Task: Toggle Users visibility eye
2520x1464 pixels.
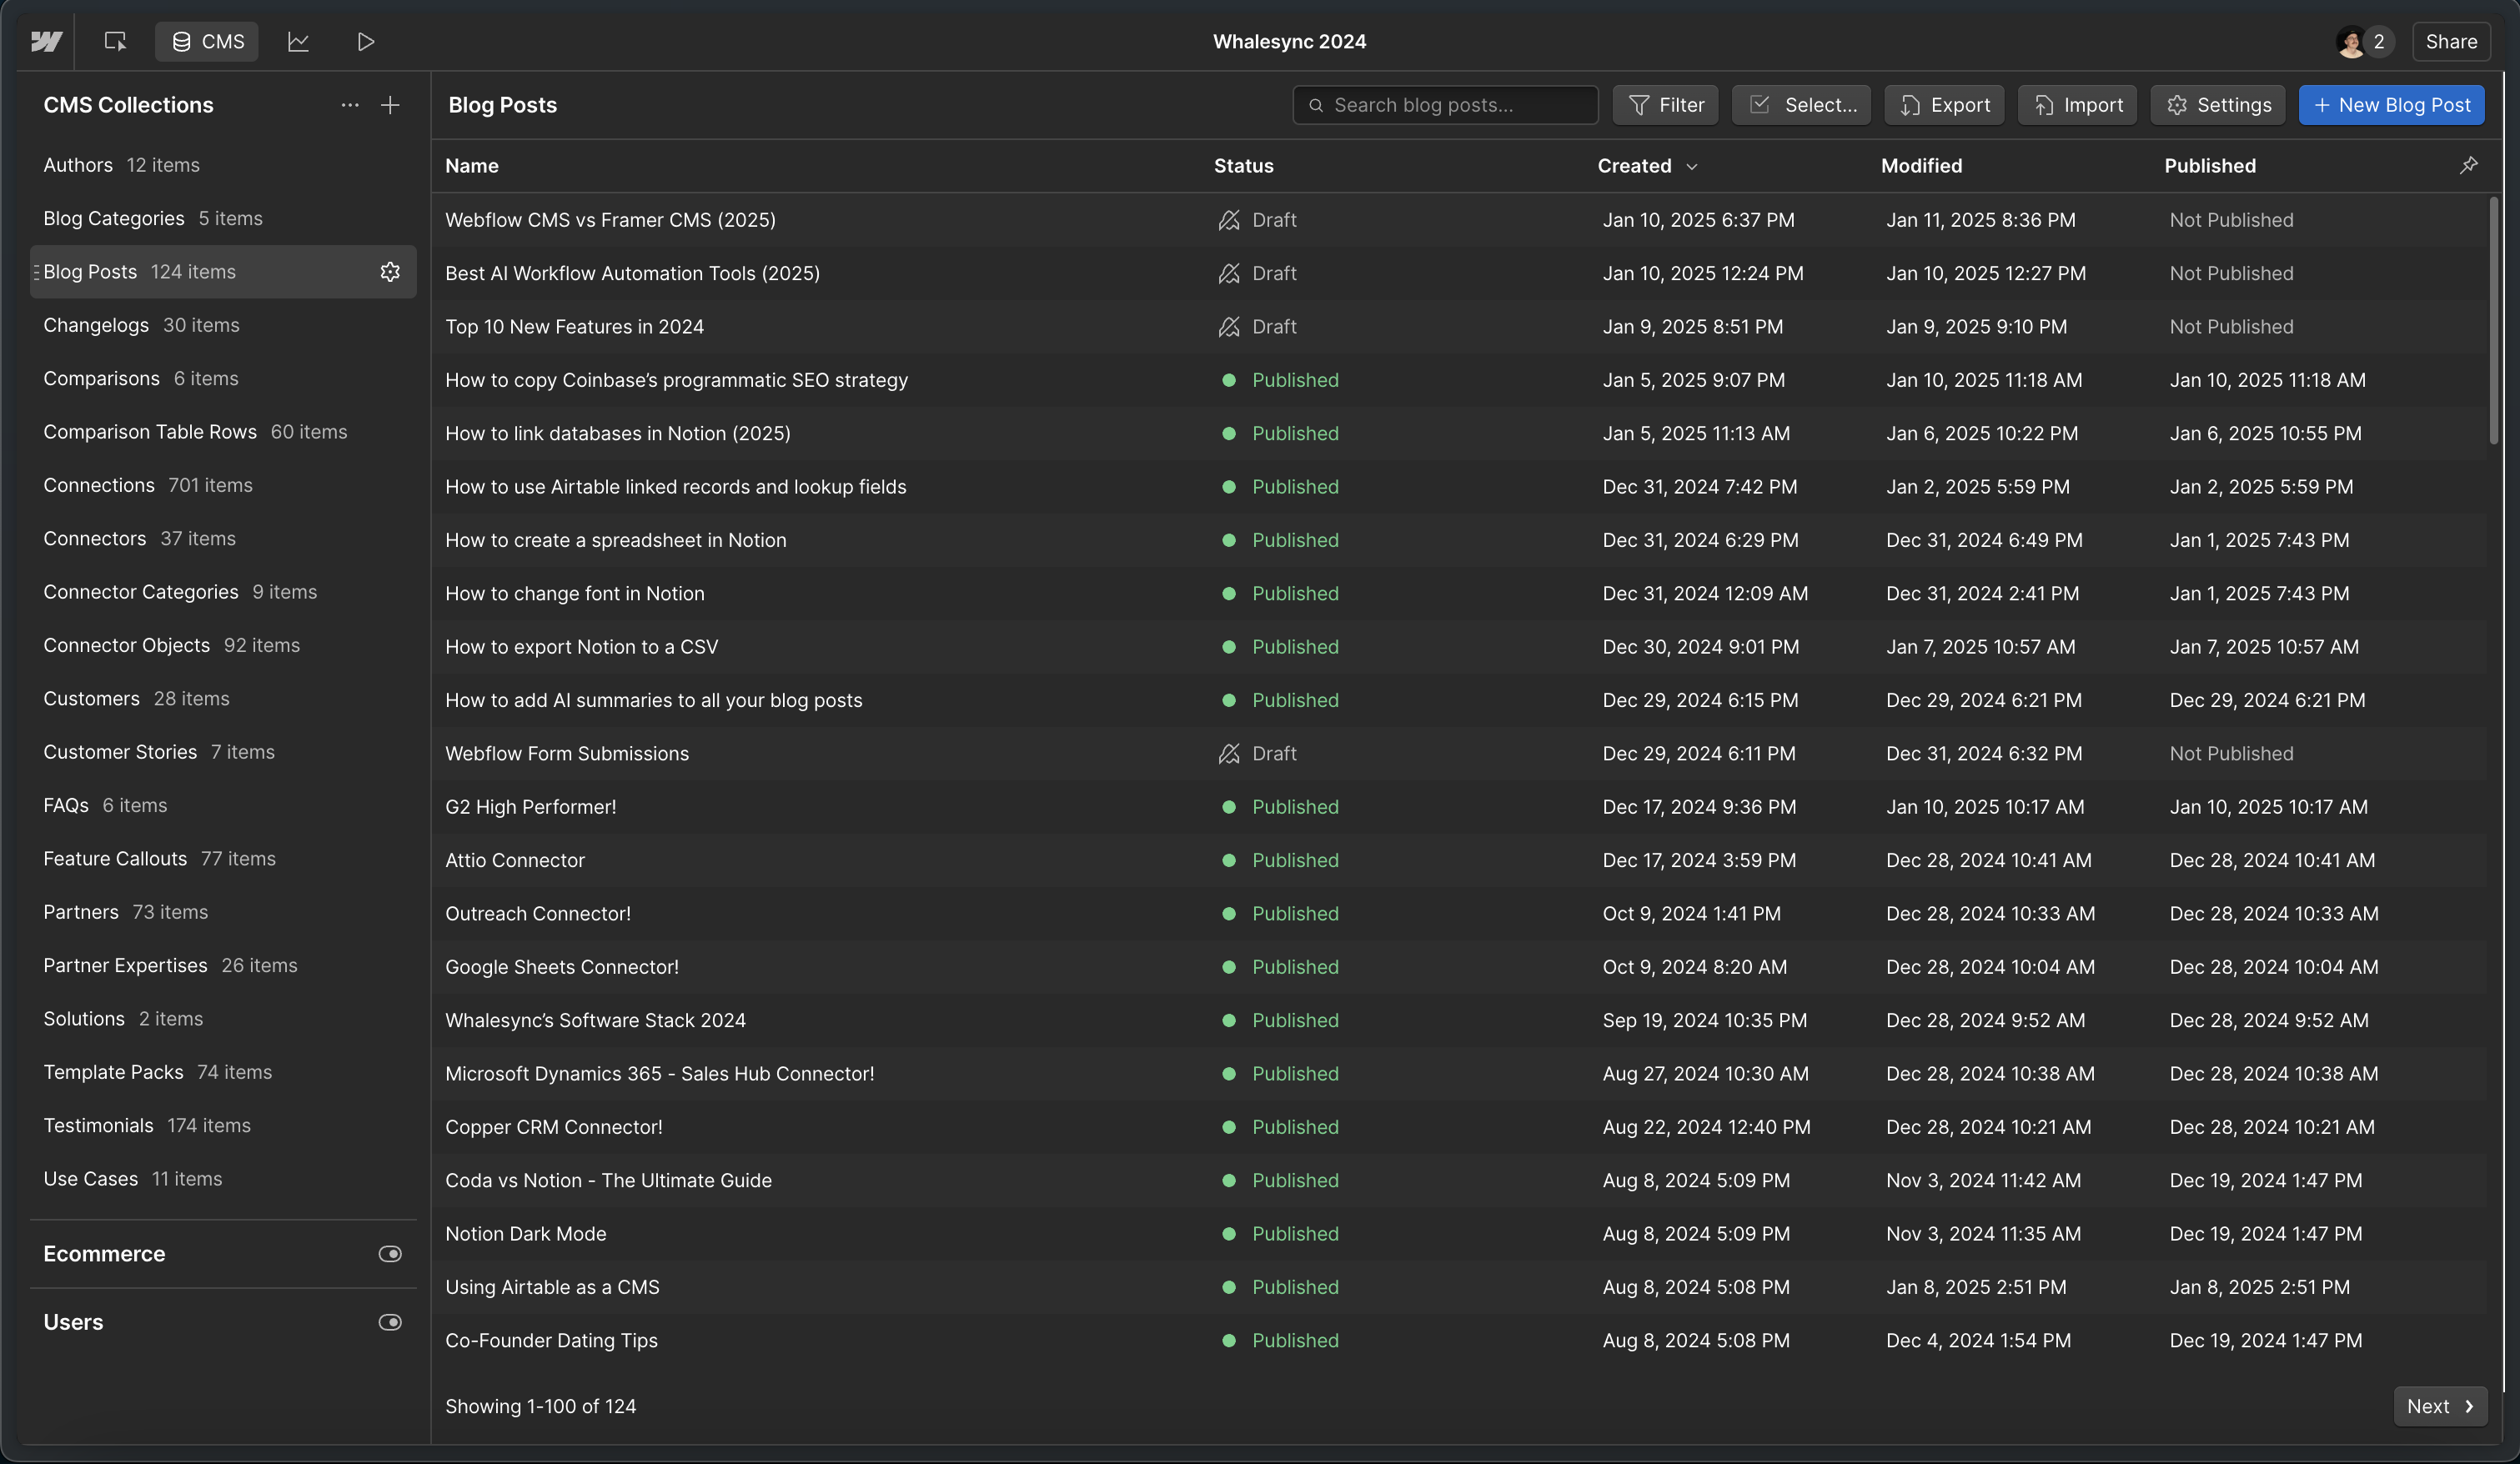Action: [x=390, y=1322]
